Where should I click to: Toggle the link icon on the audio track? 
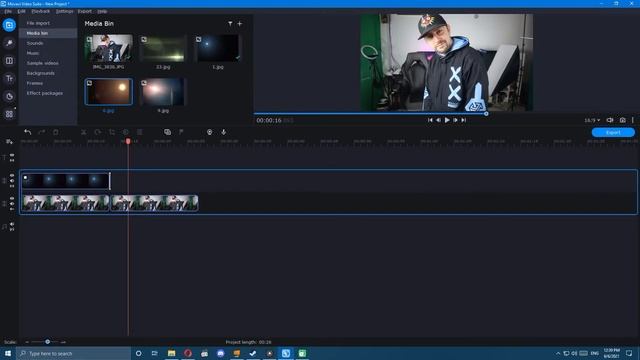pos(12,229)
